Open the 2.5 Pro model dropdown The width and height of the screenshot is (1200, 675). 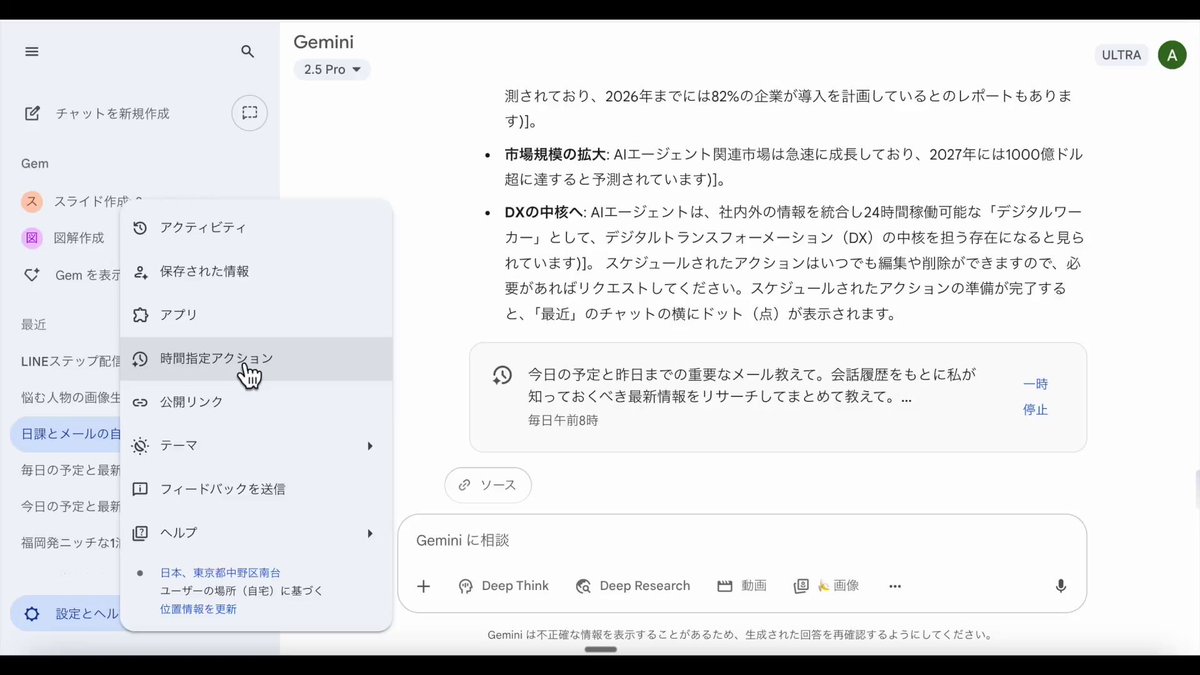tap(332, 70)
